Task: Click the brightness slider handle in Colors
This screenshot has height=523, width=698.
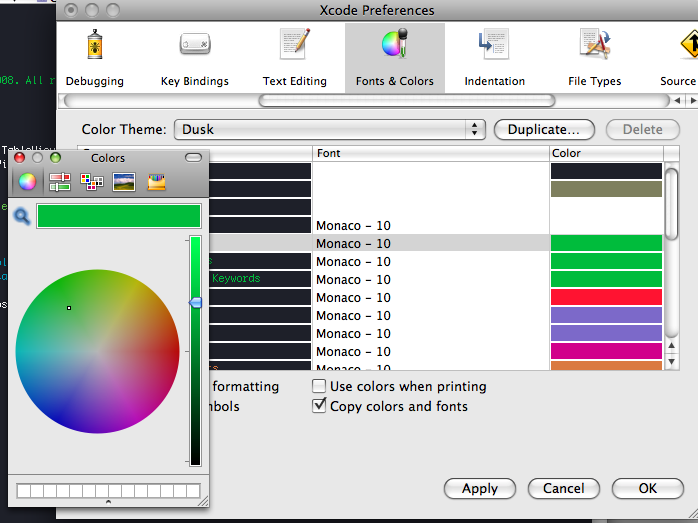Action: [x=195, y=303]
